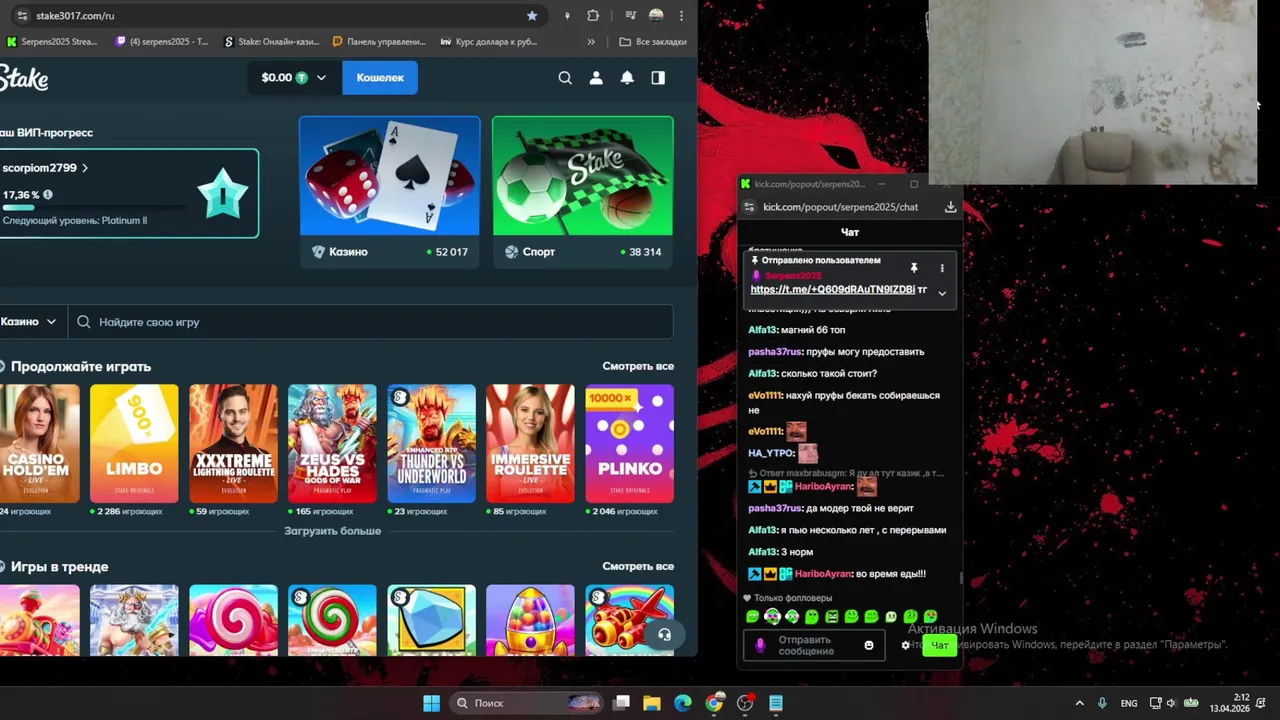Click Найдите свою игру search field

coord(370,322)
